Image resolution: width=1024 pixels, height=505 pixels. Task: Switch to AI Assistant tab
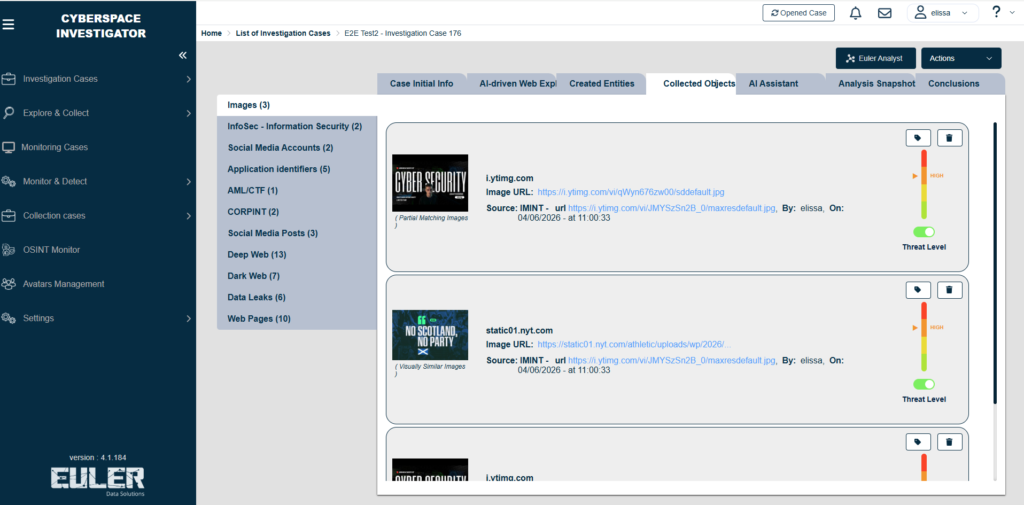(x=781, y=84)
